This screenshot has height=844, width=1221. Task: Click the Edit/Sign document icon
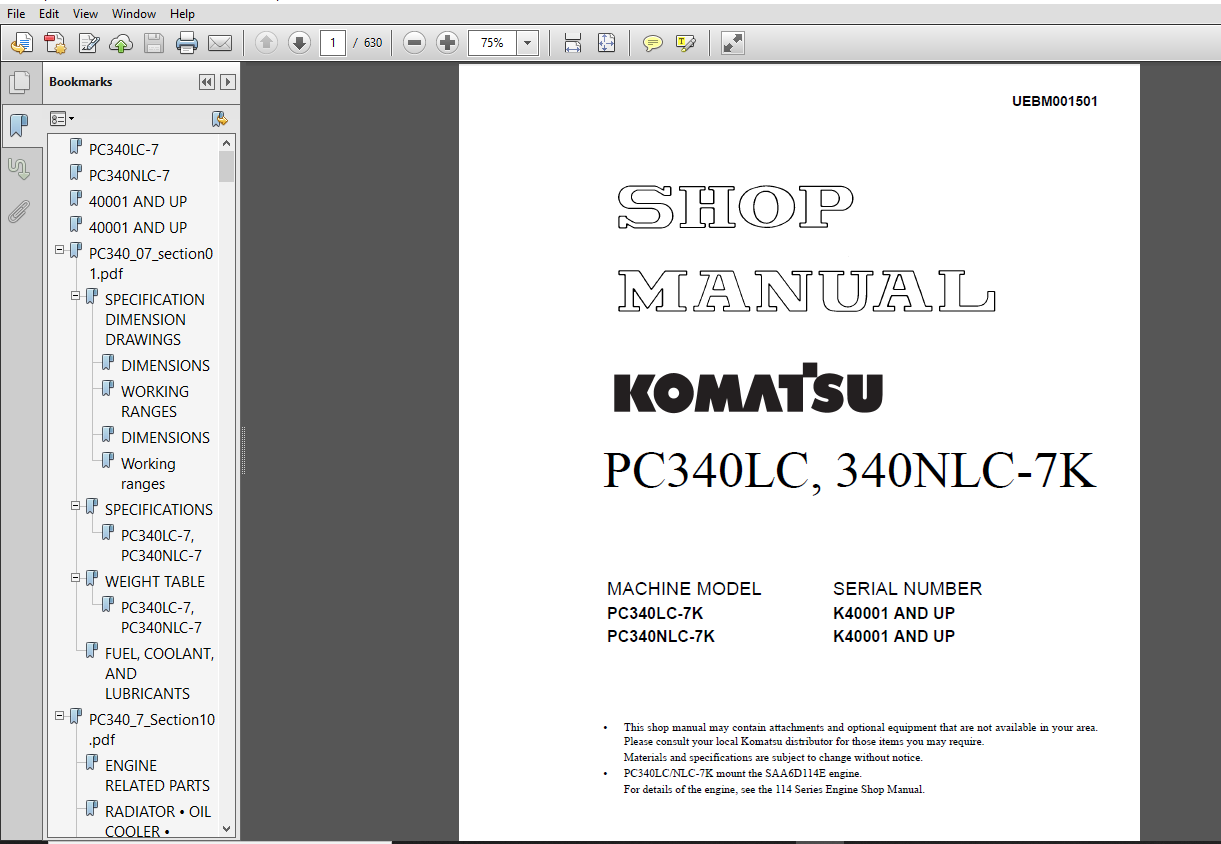(89, 43)
